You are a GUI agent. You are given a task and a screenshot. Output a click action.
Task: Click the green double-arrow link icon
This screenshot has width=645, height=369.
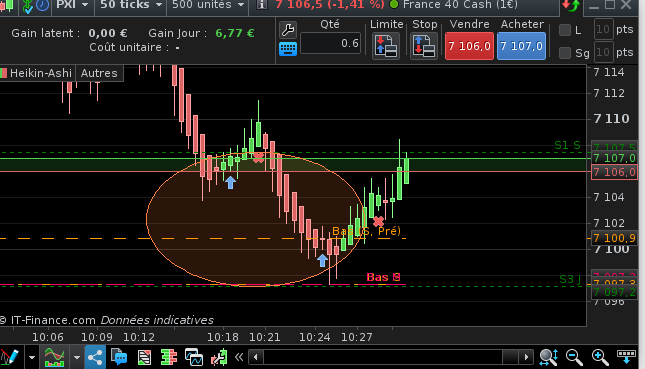[28, 6]
